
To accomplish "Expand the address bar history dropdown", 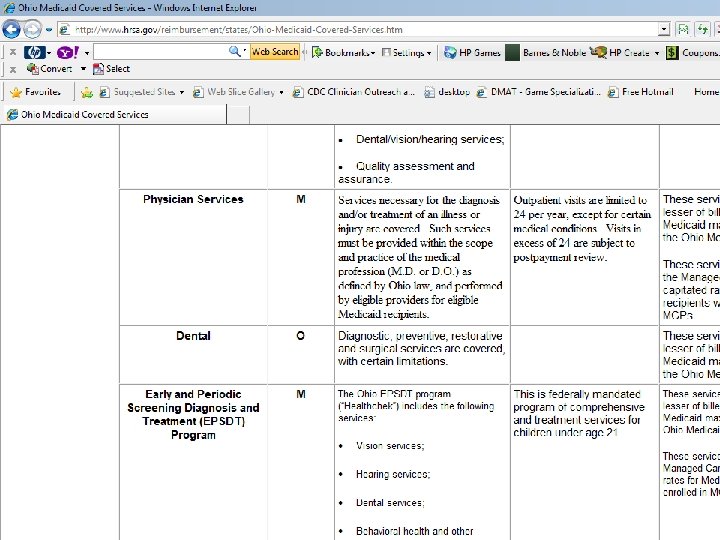I will tap(664, 30).
